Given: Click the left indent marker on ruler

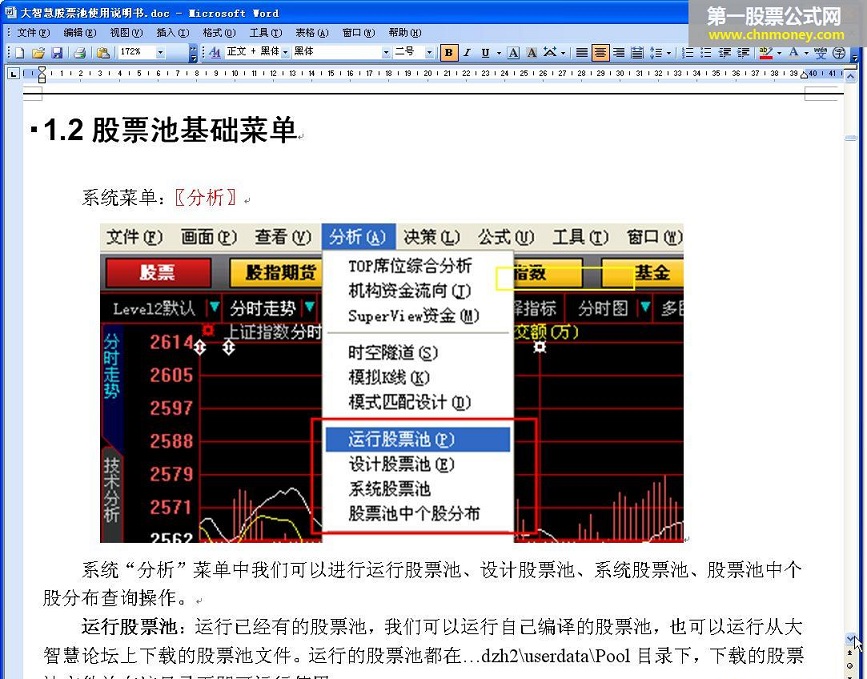Looking at the screenshot, I should pyautogui.click(x=42, y=74).
